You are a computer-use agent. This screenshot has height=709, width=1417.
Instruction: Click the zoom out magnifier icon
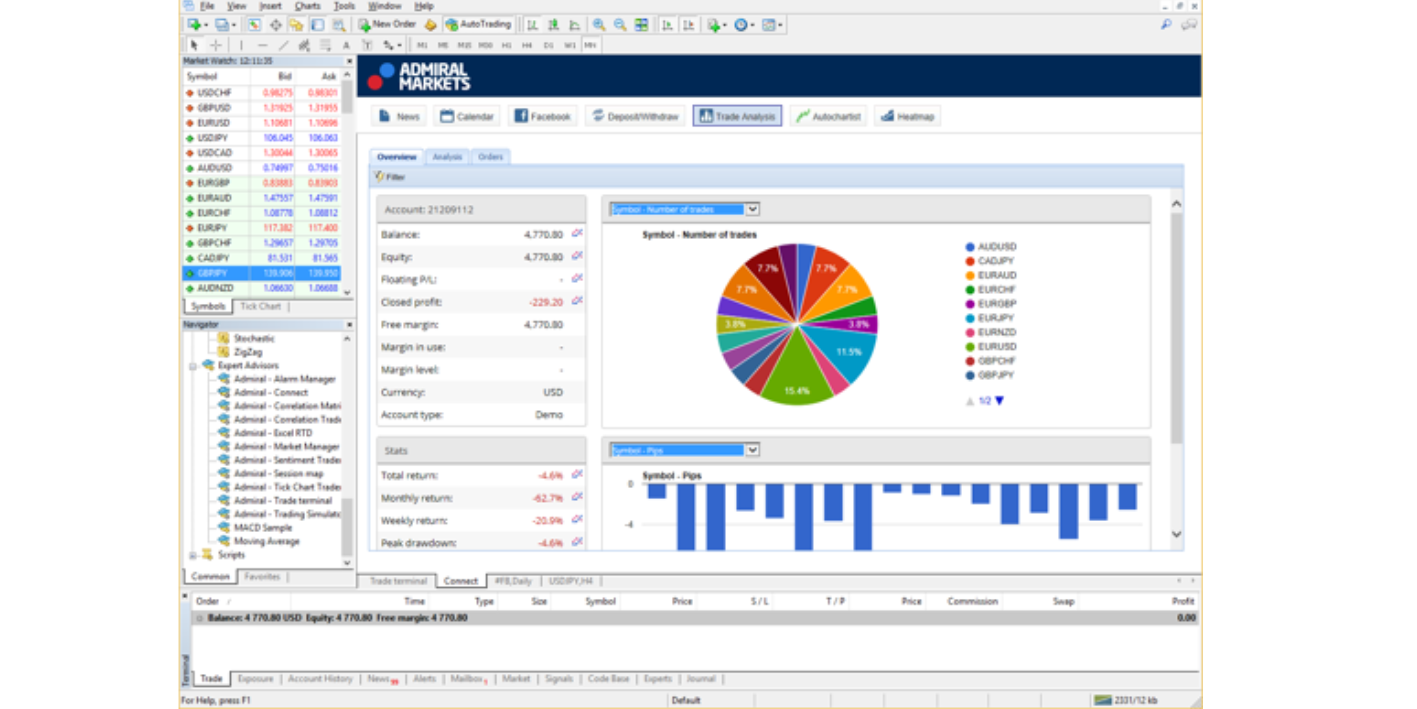[x=619, y=25]
